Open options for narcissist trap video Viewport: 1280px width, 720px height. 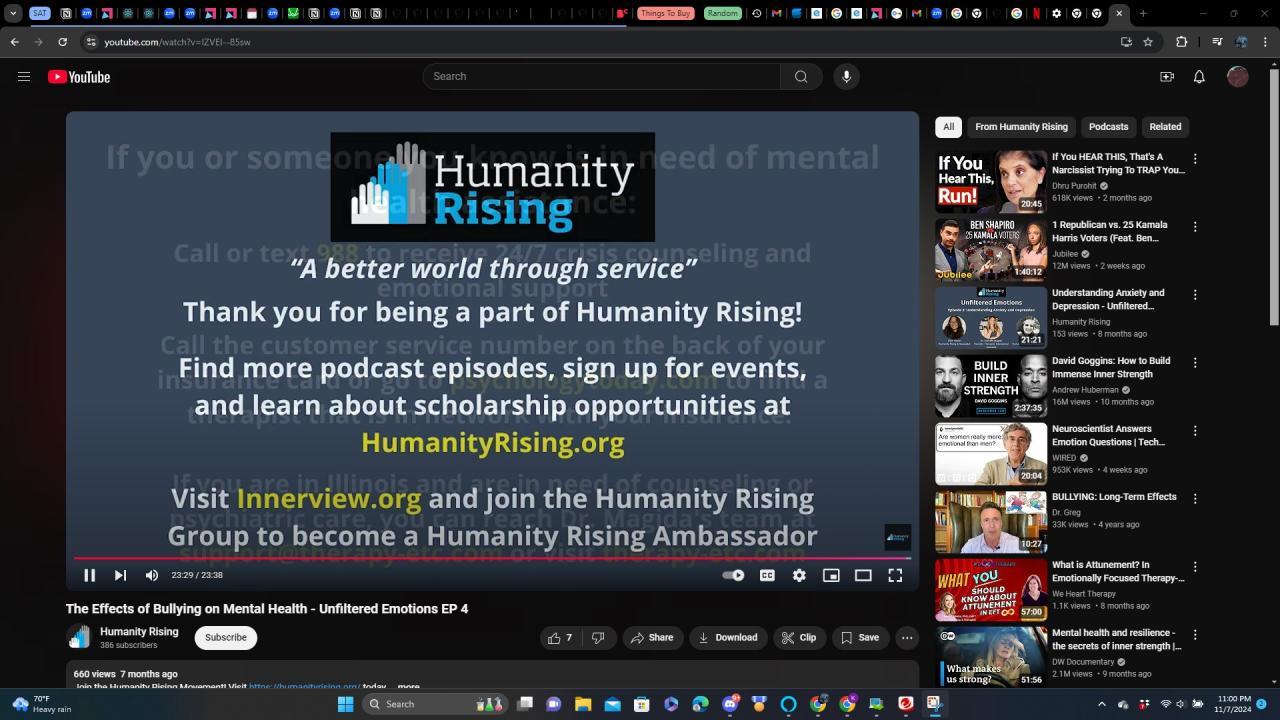point(1195,159)
